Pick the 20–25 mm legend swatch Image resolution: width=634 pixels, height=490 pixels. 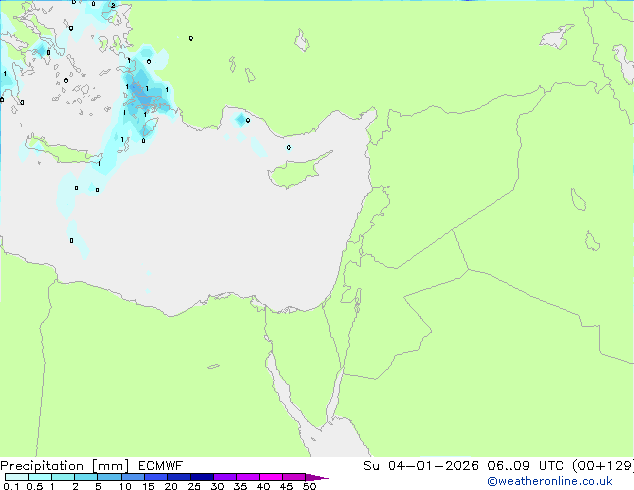point(178,477)
